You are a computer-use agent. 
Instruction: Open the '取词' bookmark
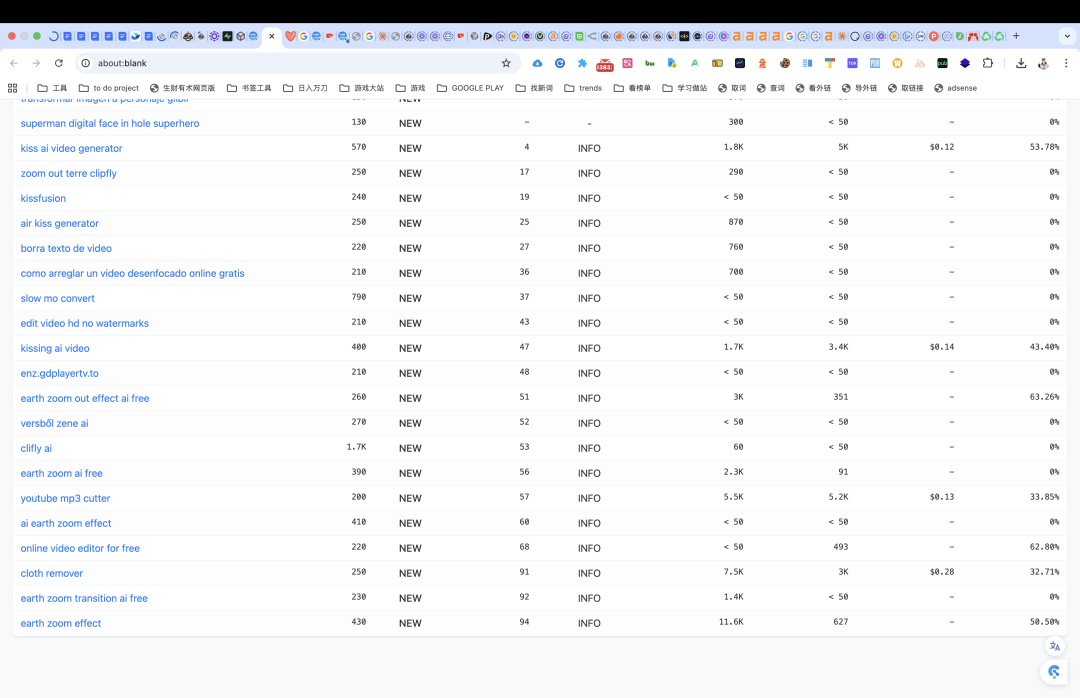click(732, 88)
